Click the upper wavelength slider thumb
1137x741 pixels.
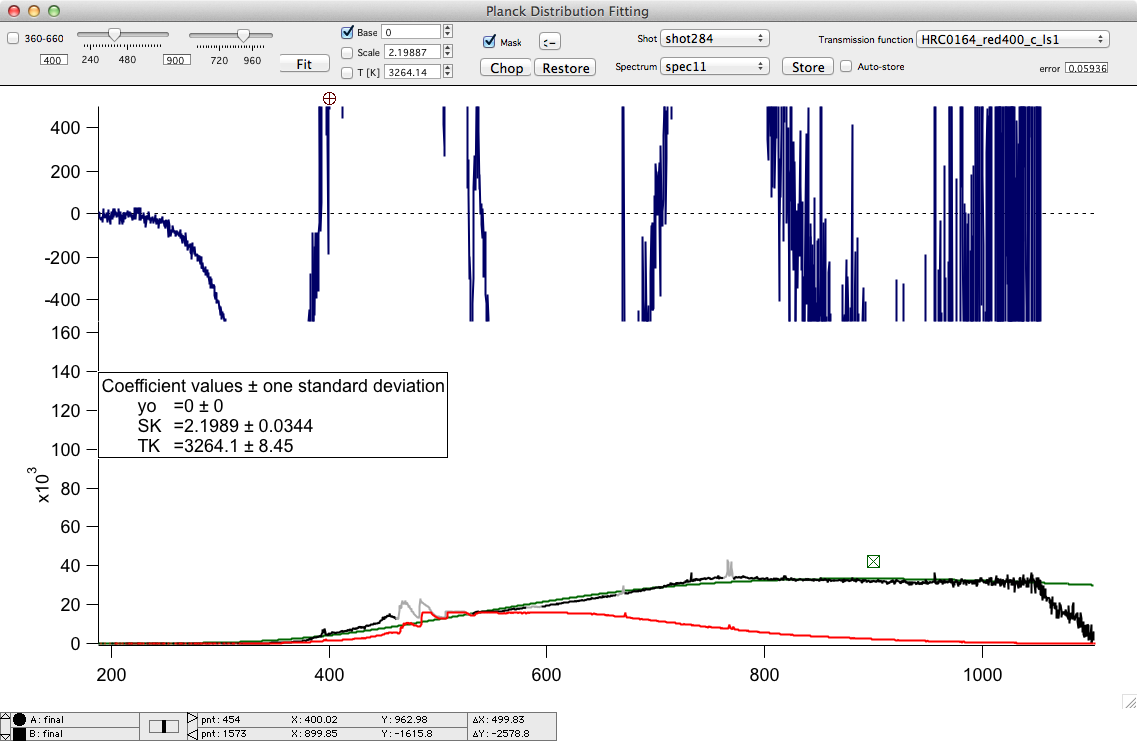[244, 35]
